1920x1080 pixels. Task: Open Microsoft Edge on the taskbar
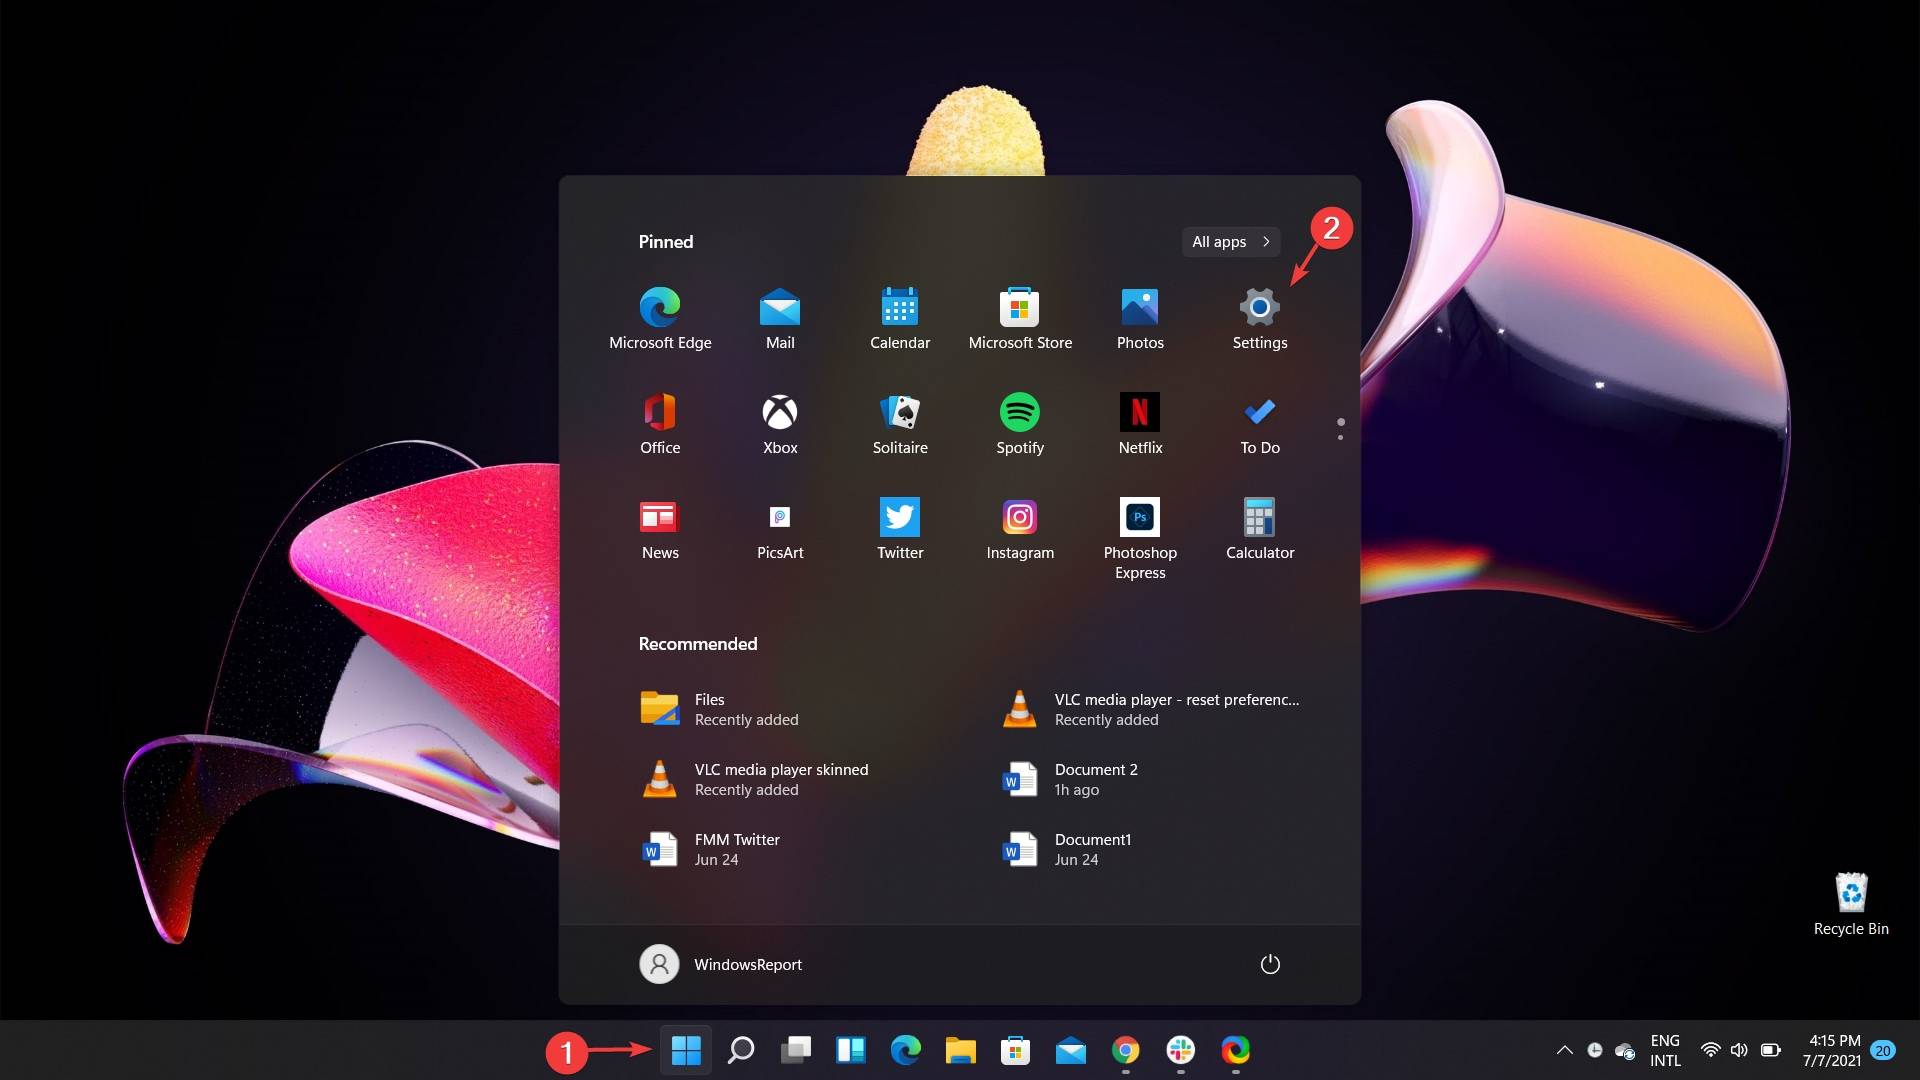click(x=906, y=1050)
